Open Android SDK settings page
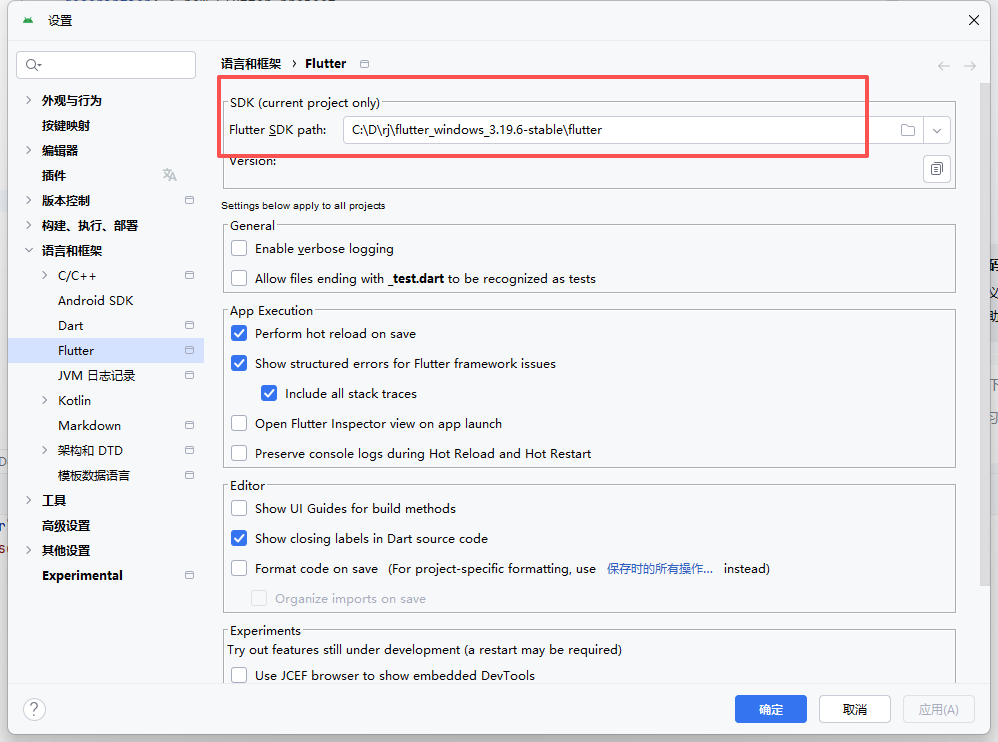998x742 pixels. pyautogui.click(x=95, y=300)
